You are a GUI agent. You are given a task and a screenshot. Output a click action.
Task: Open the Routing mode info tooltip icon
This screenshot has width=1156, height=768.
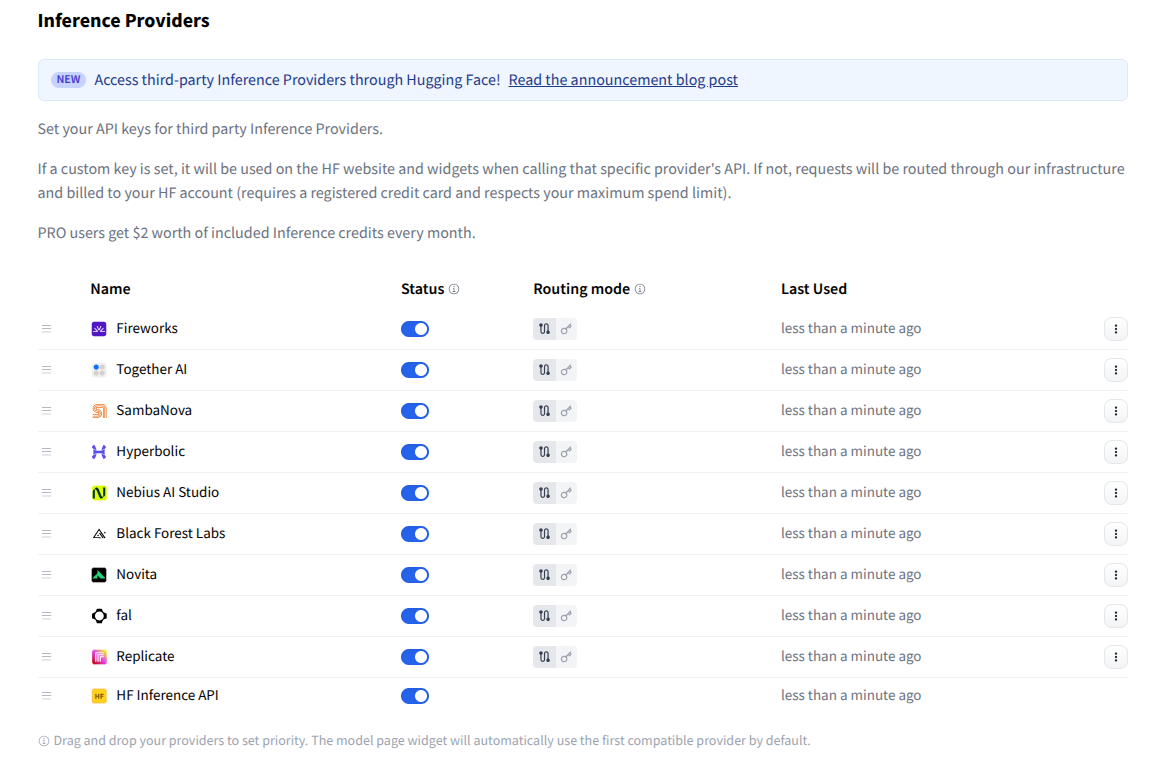[x=641, y=288]
